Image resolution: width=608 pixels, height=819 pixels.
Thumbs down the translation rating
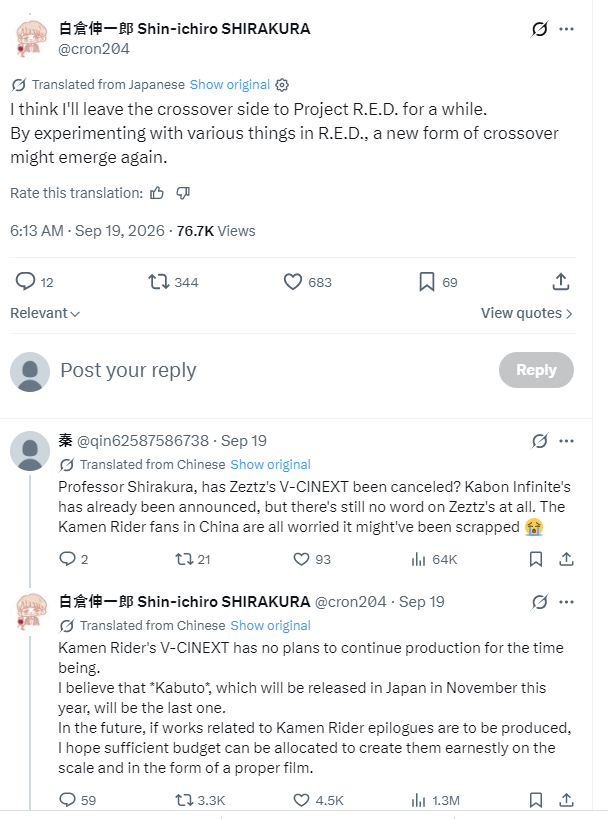click(183, 193)
